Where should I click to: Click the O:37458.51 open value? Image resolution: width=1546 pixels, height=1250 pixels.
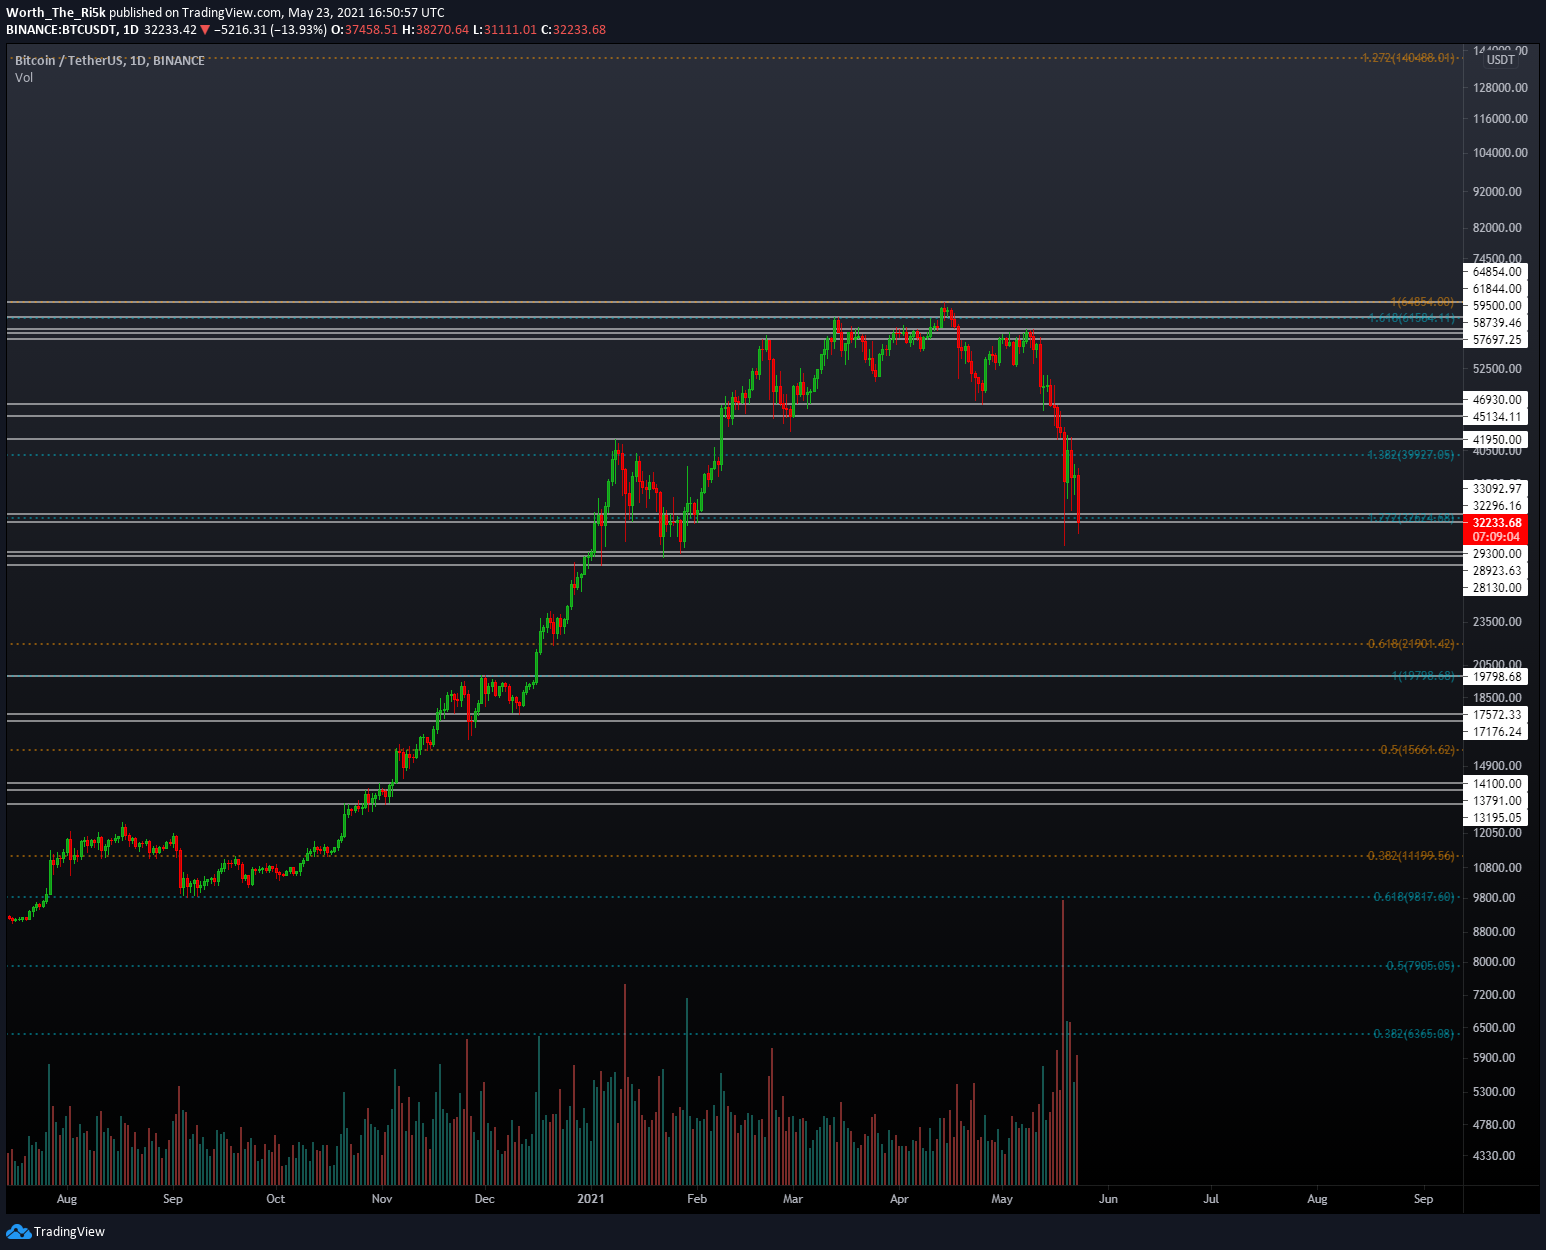pyautogui.click(x=365, y=30)
